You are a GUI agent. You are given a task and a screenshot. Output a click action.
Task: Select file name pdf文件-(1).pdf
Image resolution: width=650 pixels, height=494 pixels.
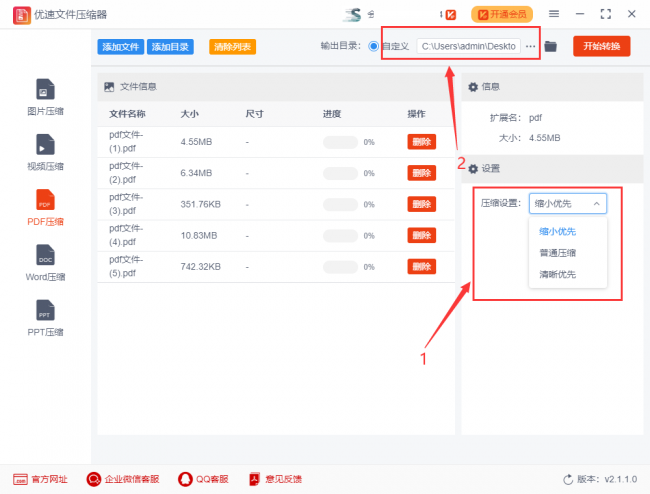126,142
